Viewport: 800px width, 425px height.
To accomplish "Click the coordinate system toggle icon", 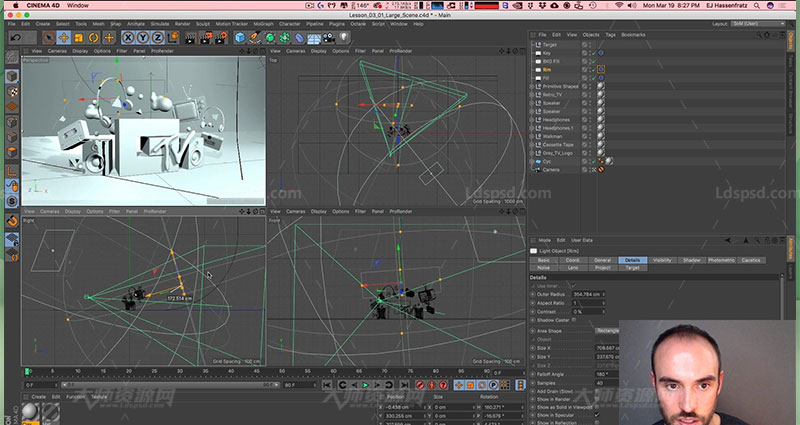I will tap(173, 38).
